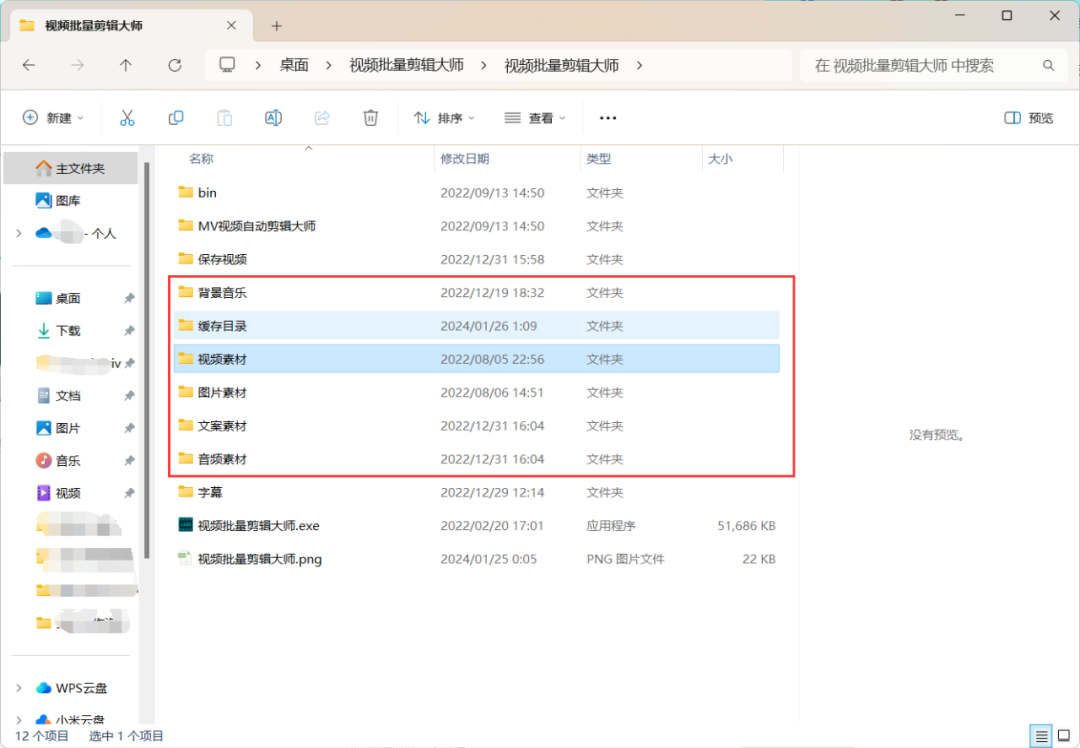The height and width of the screenshot is (748, 1080).
Task: Refresh the current folder view
Action: click(175, 65)
